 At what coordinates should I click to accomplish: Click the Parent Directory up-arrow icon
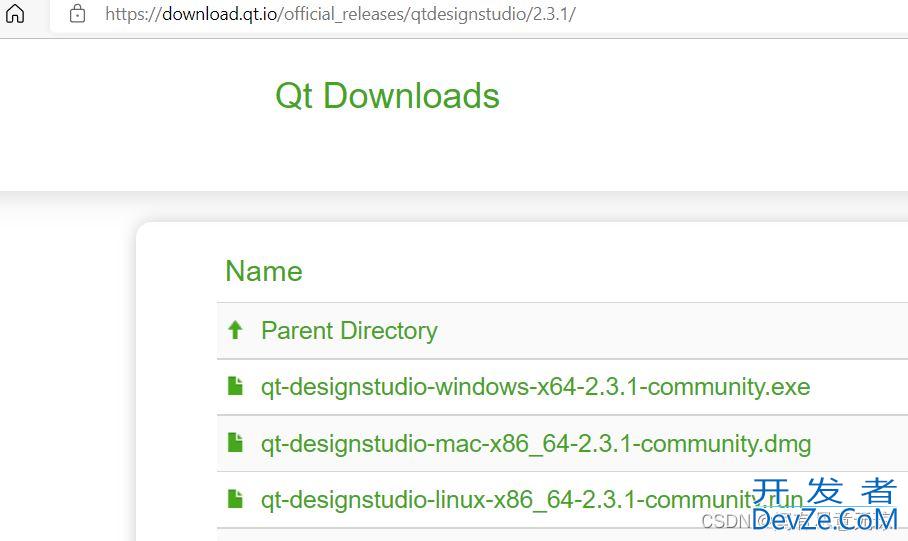(x=235, y=330)
